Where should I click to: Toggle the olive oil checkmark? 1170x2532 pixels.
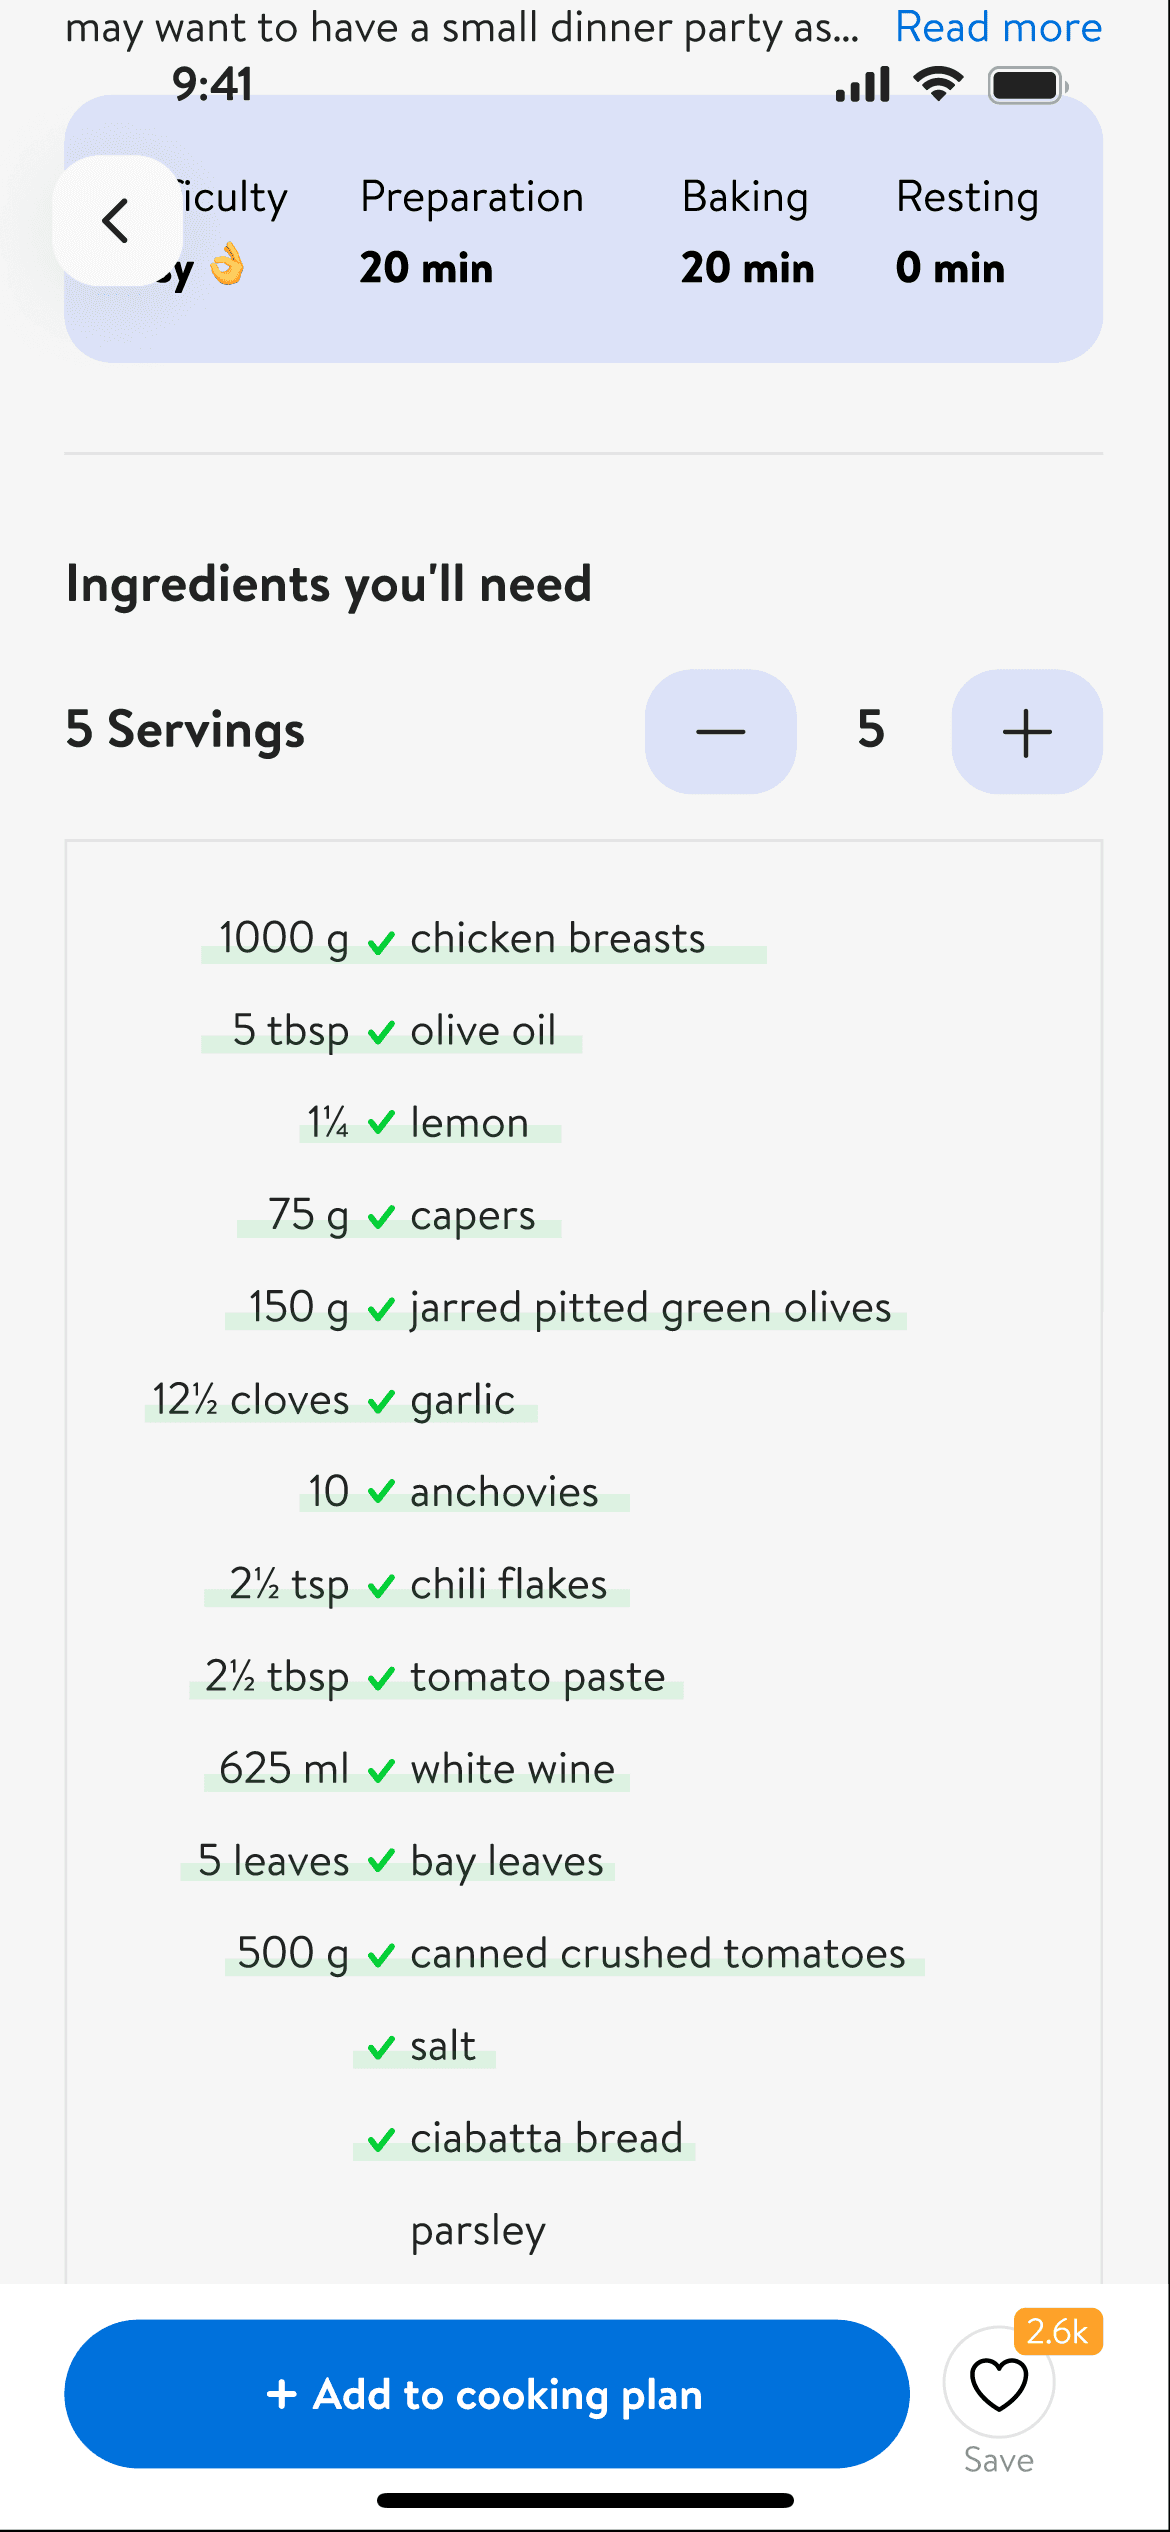click(381, 1033)
